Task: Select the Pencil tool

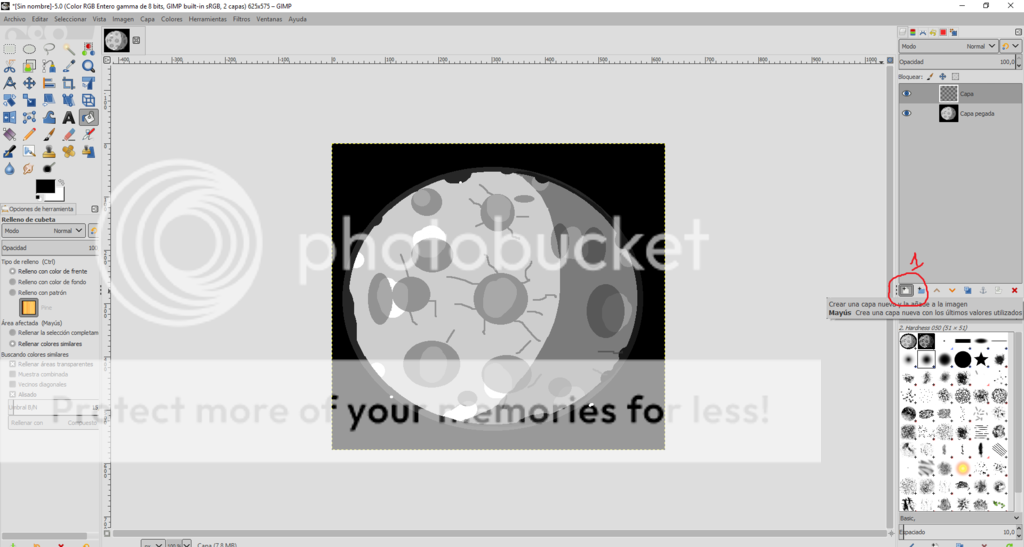Action: click(x=29, y=134)
